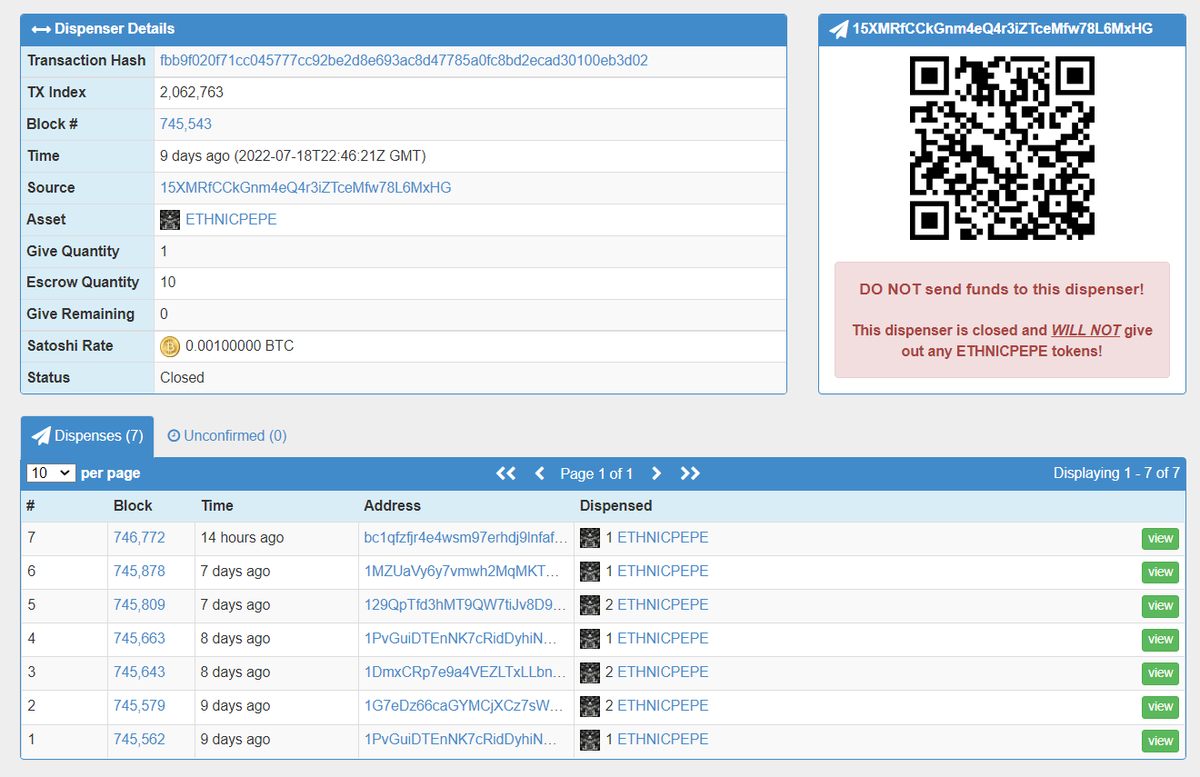Open block 745,878 link
The width and height of the screenshot is (1200, 777).
click(x=139, y=571)
